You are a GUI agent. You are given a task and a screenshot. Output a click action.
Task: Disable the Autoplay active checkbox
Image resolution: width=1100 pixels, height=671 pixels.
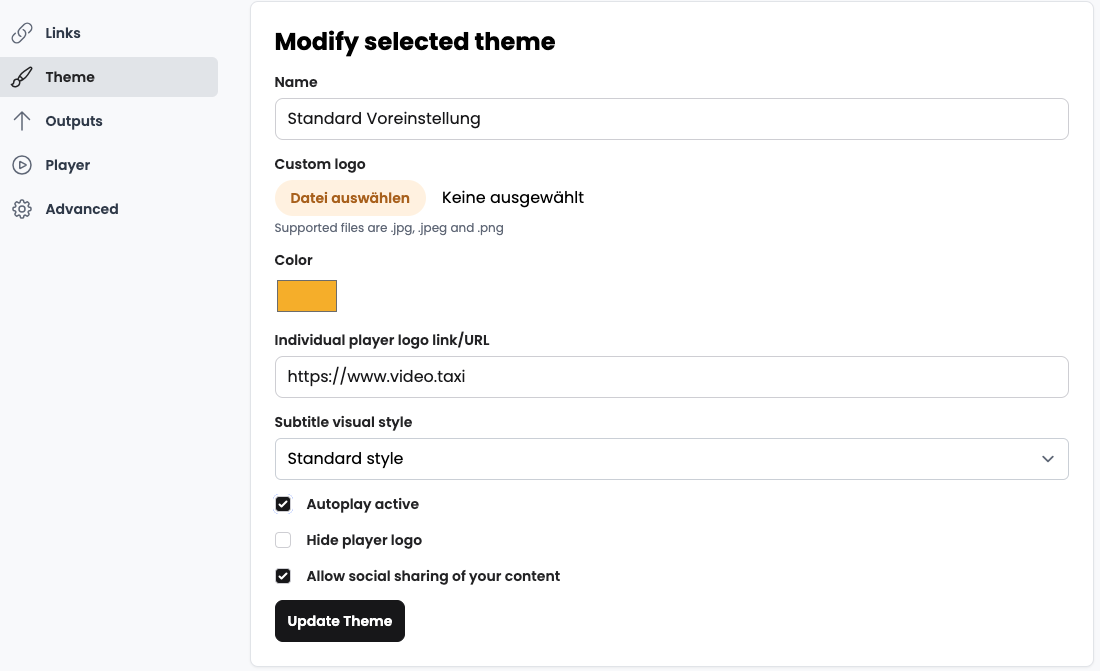(283, 504)
